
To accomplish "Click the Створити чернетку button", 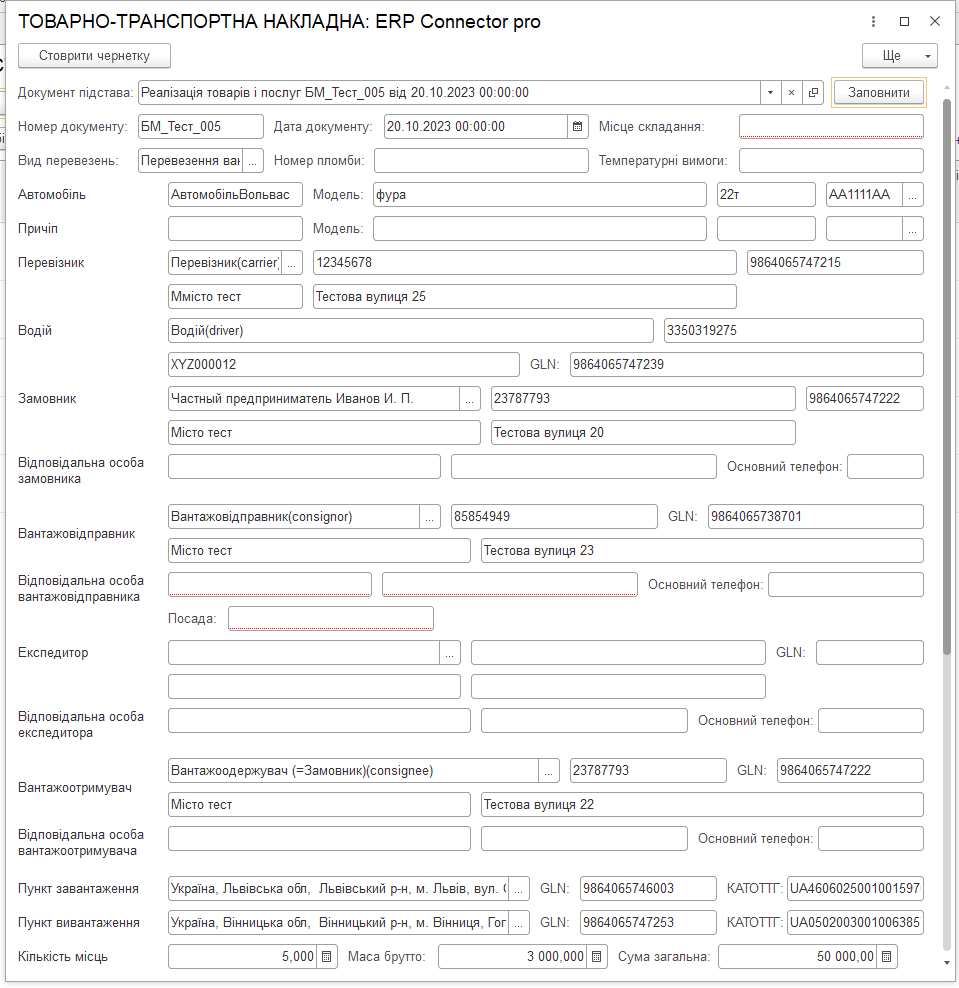I will click(95, 55).
